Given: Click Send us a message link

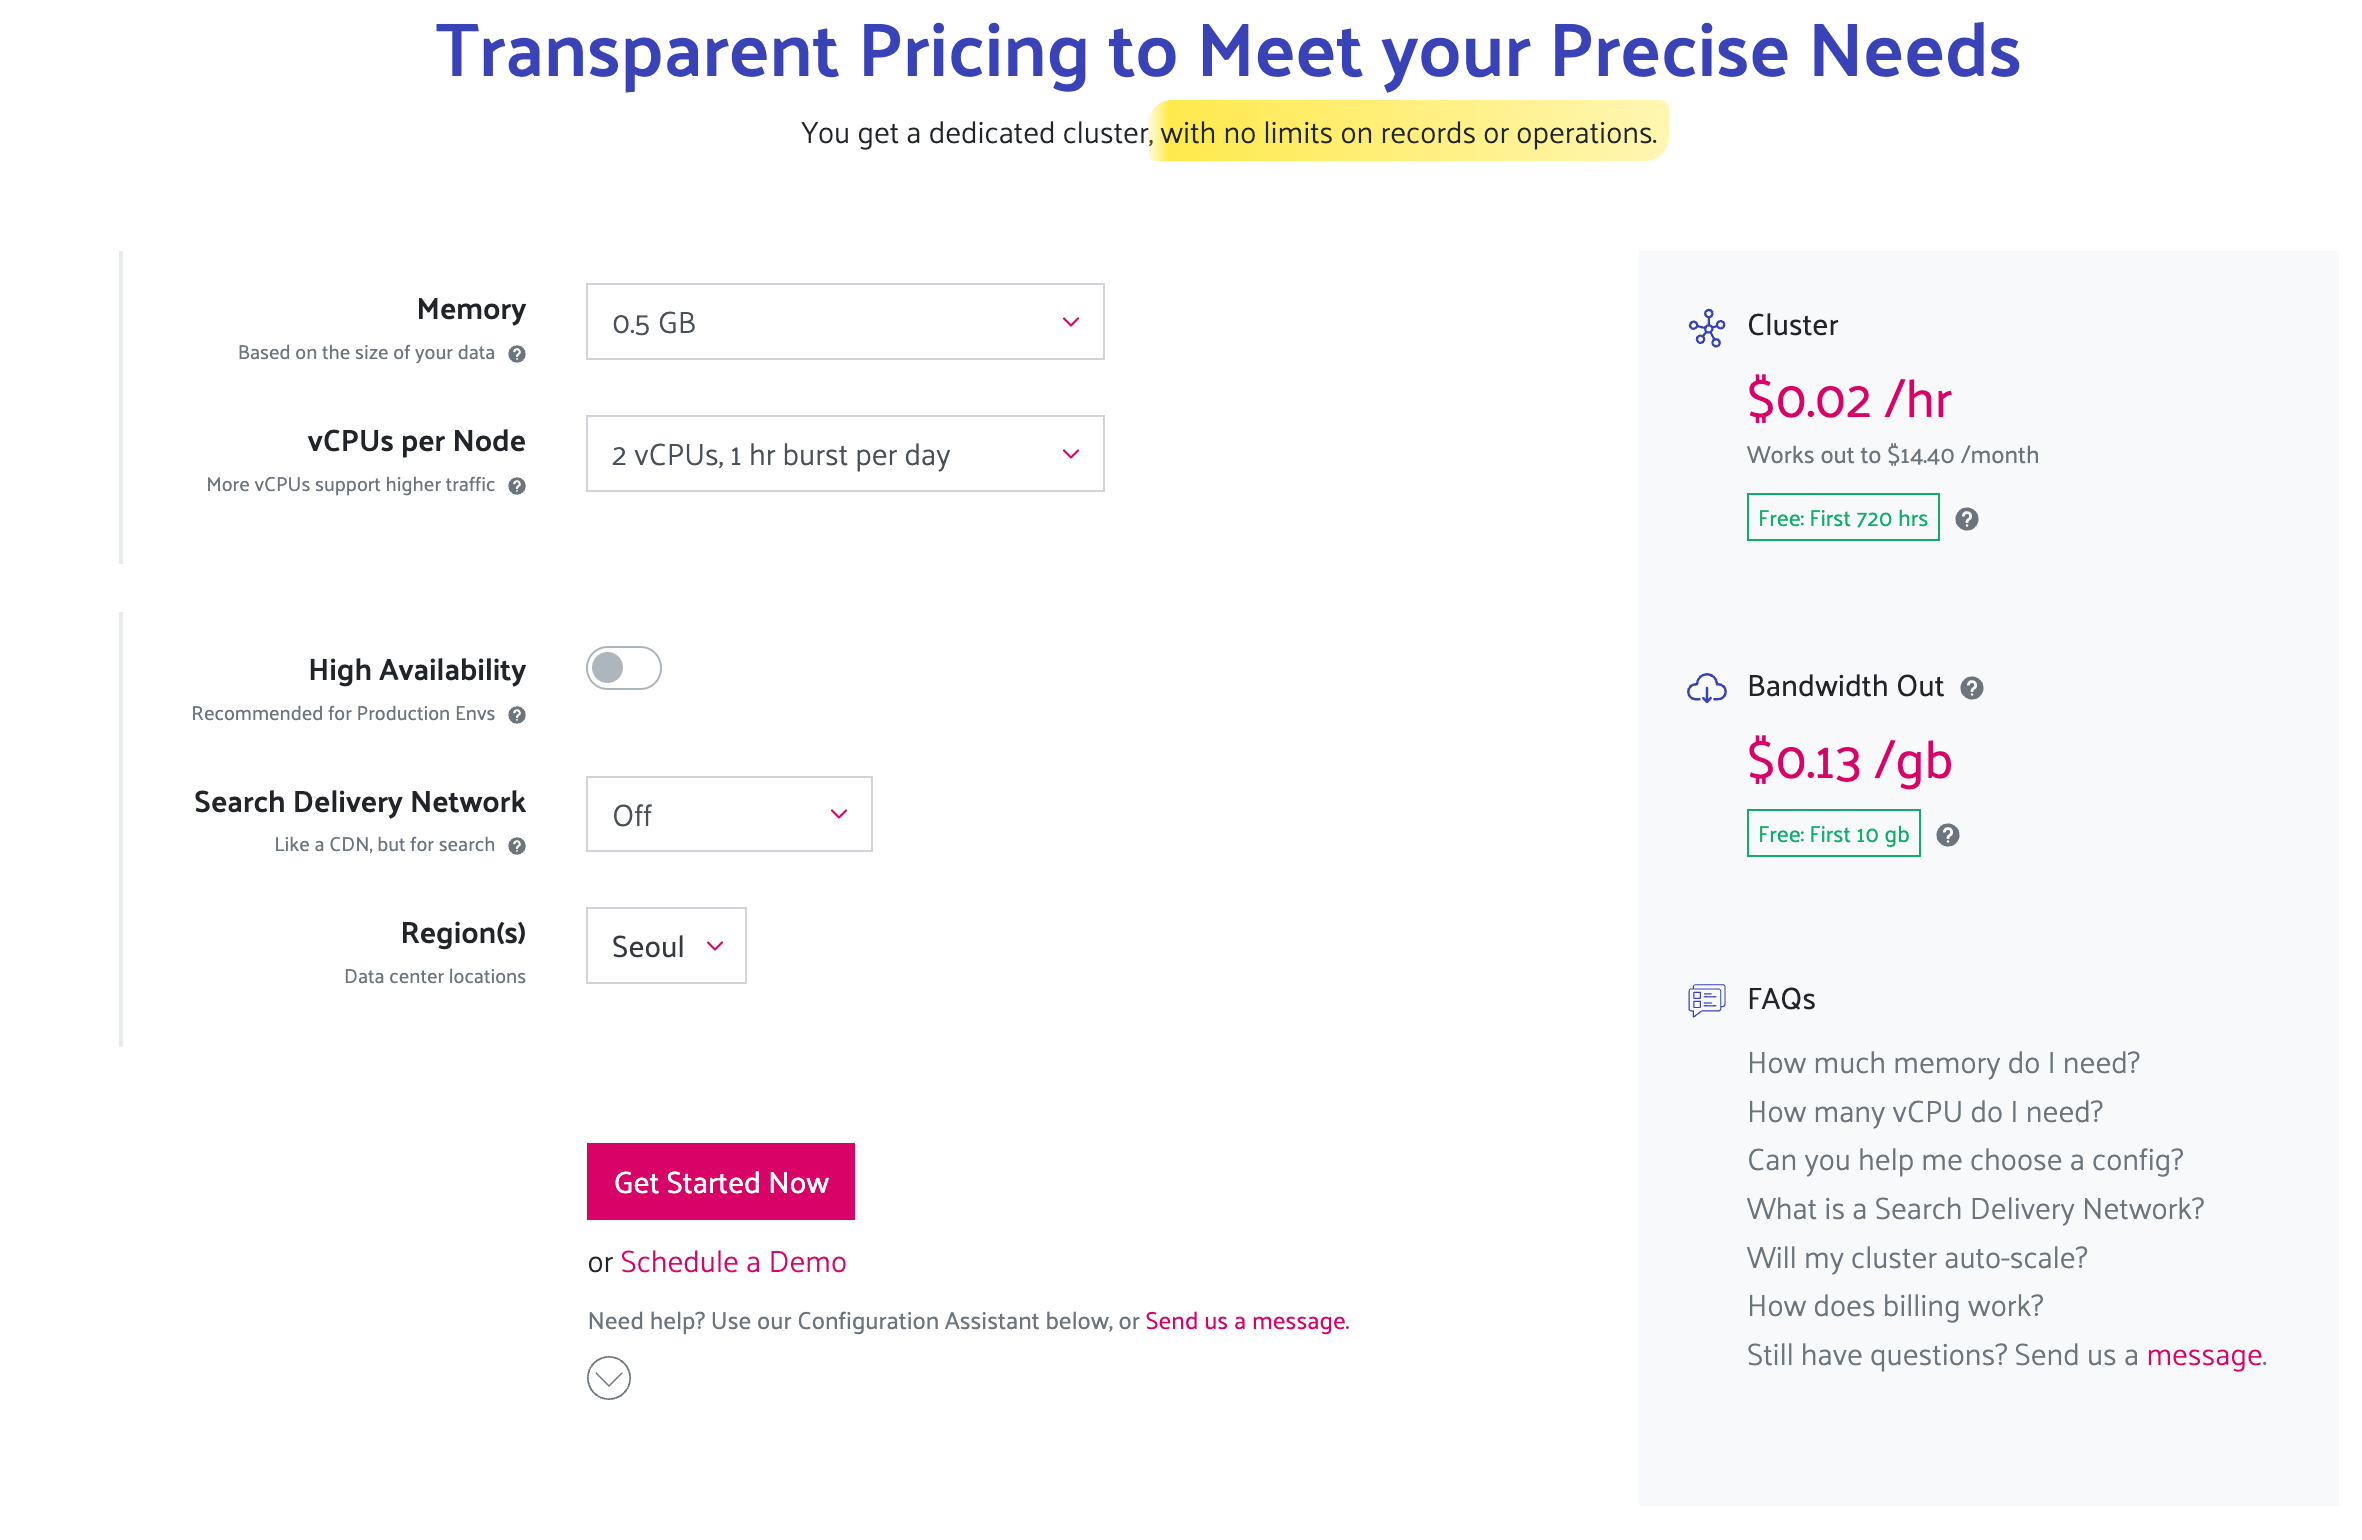Looking at the screenshot, I should 1247,1321.
